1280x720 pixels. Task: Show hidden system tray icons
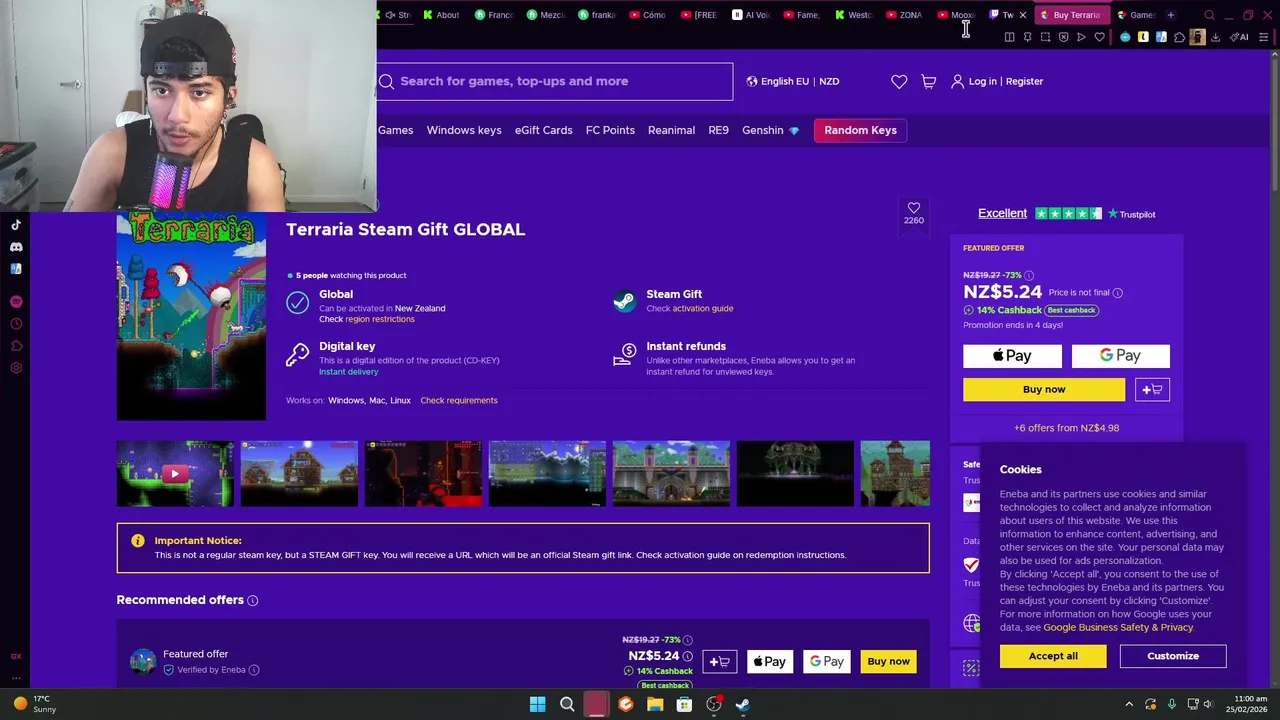click(x=1129, y=704)
